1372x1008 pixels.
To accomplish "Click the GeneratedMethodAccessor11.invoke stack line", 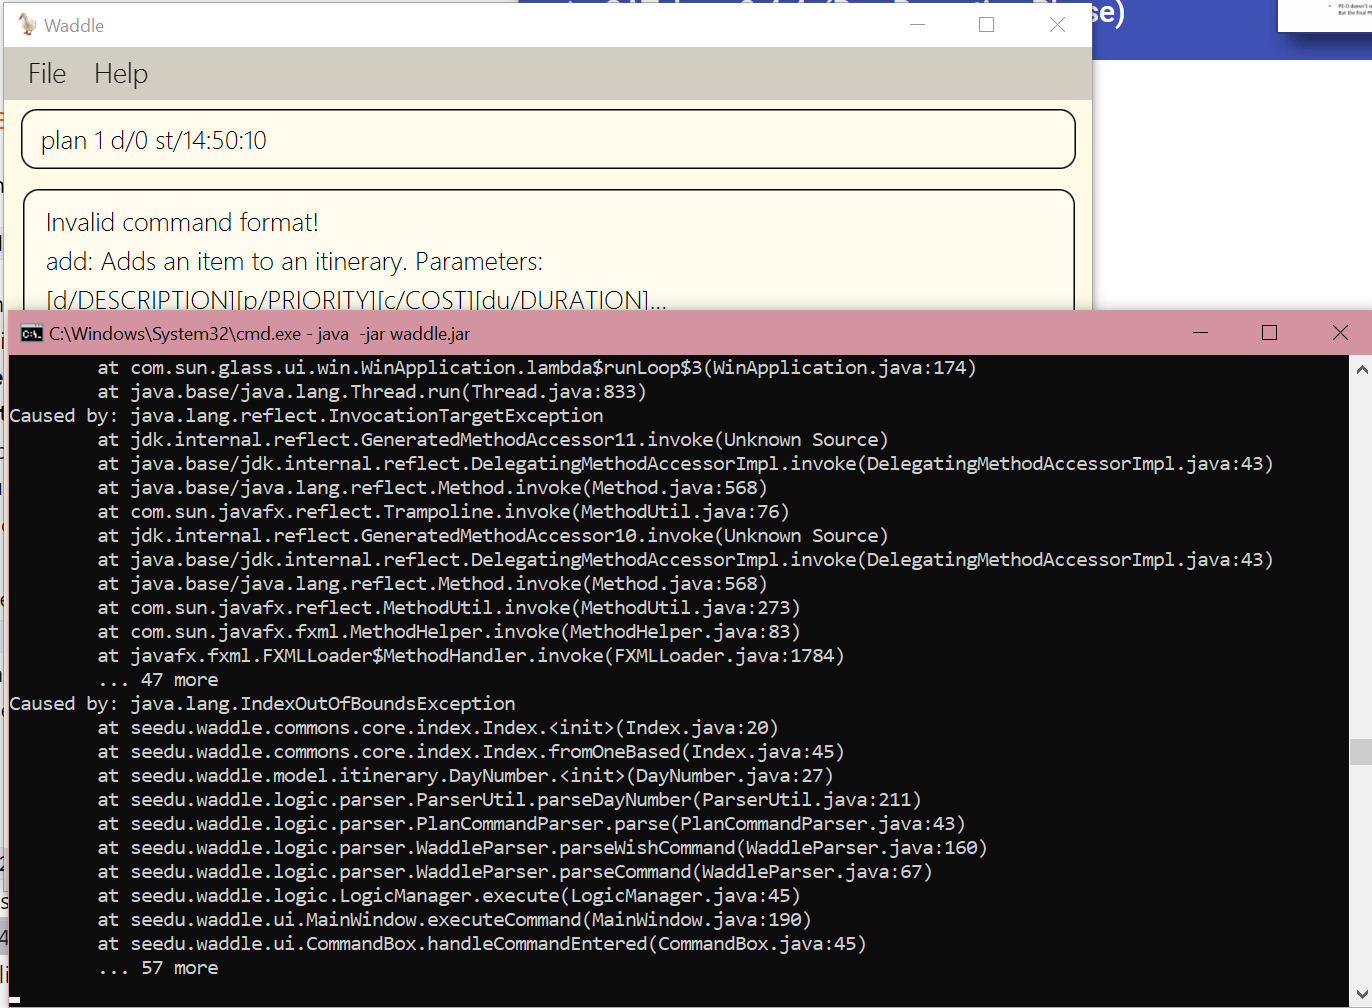I will click(493, 440).
